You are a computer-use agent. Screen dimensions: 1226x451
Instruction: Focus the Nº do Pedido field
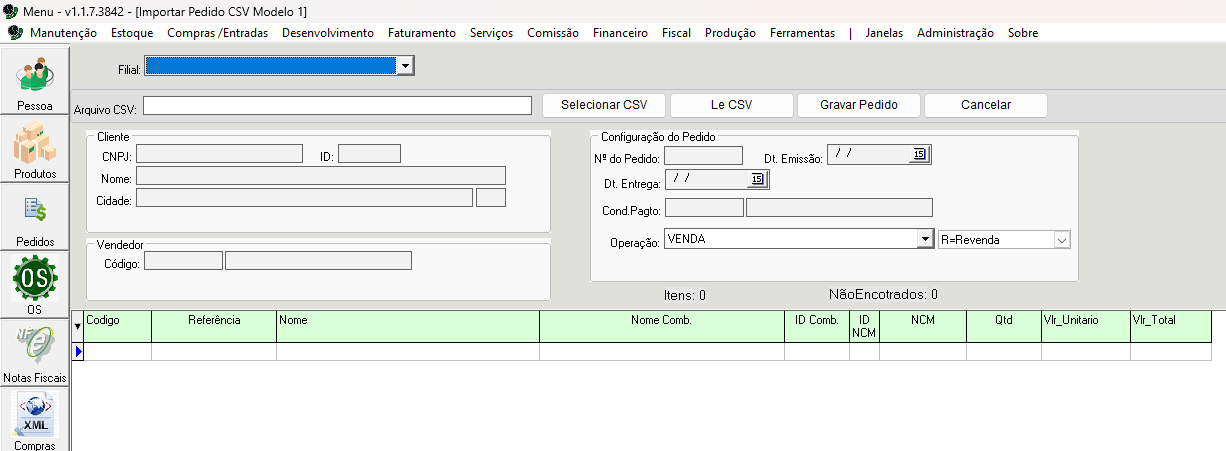[703, 155]
